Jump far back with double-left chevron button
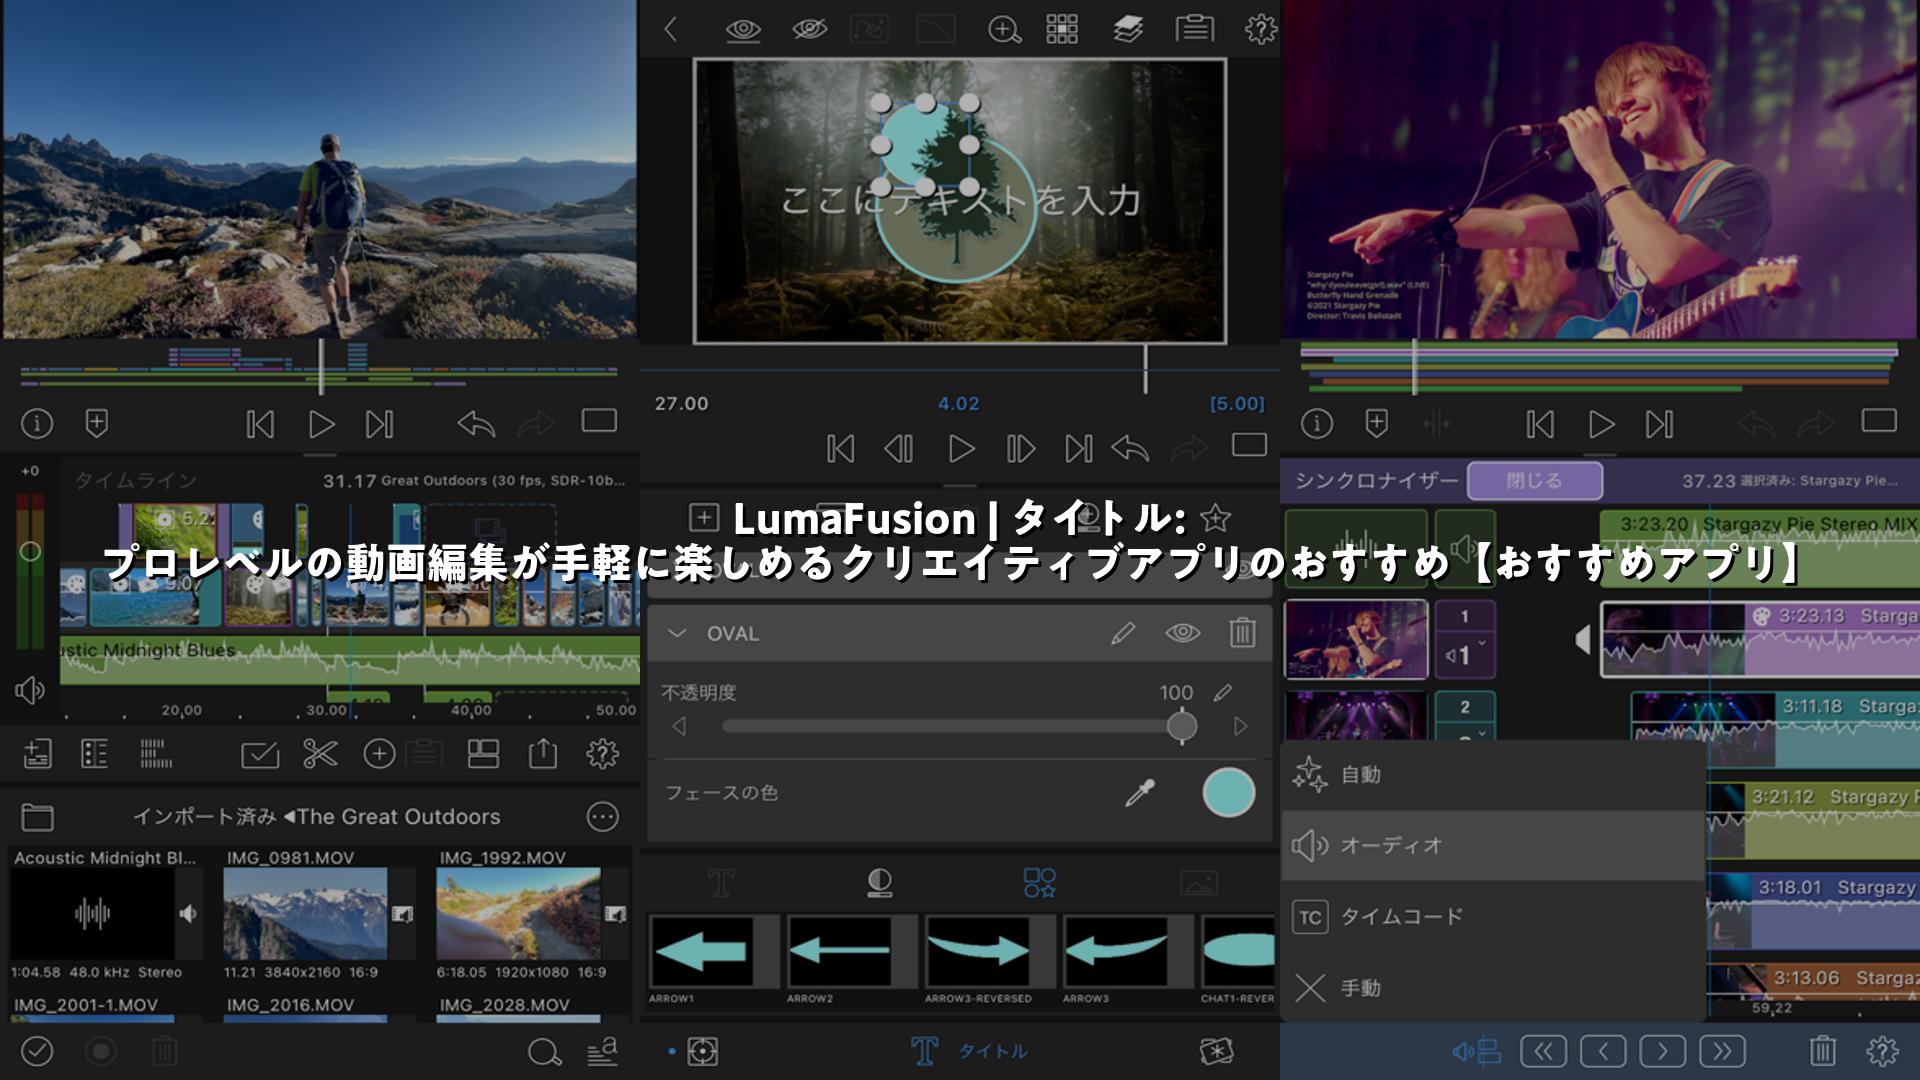 coord(1544,1051)
